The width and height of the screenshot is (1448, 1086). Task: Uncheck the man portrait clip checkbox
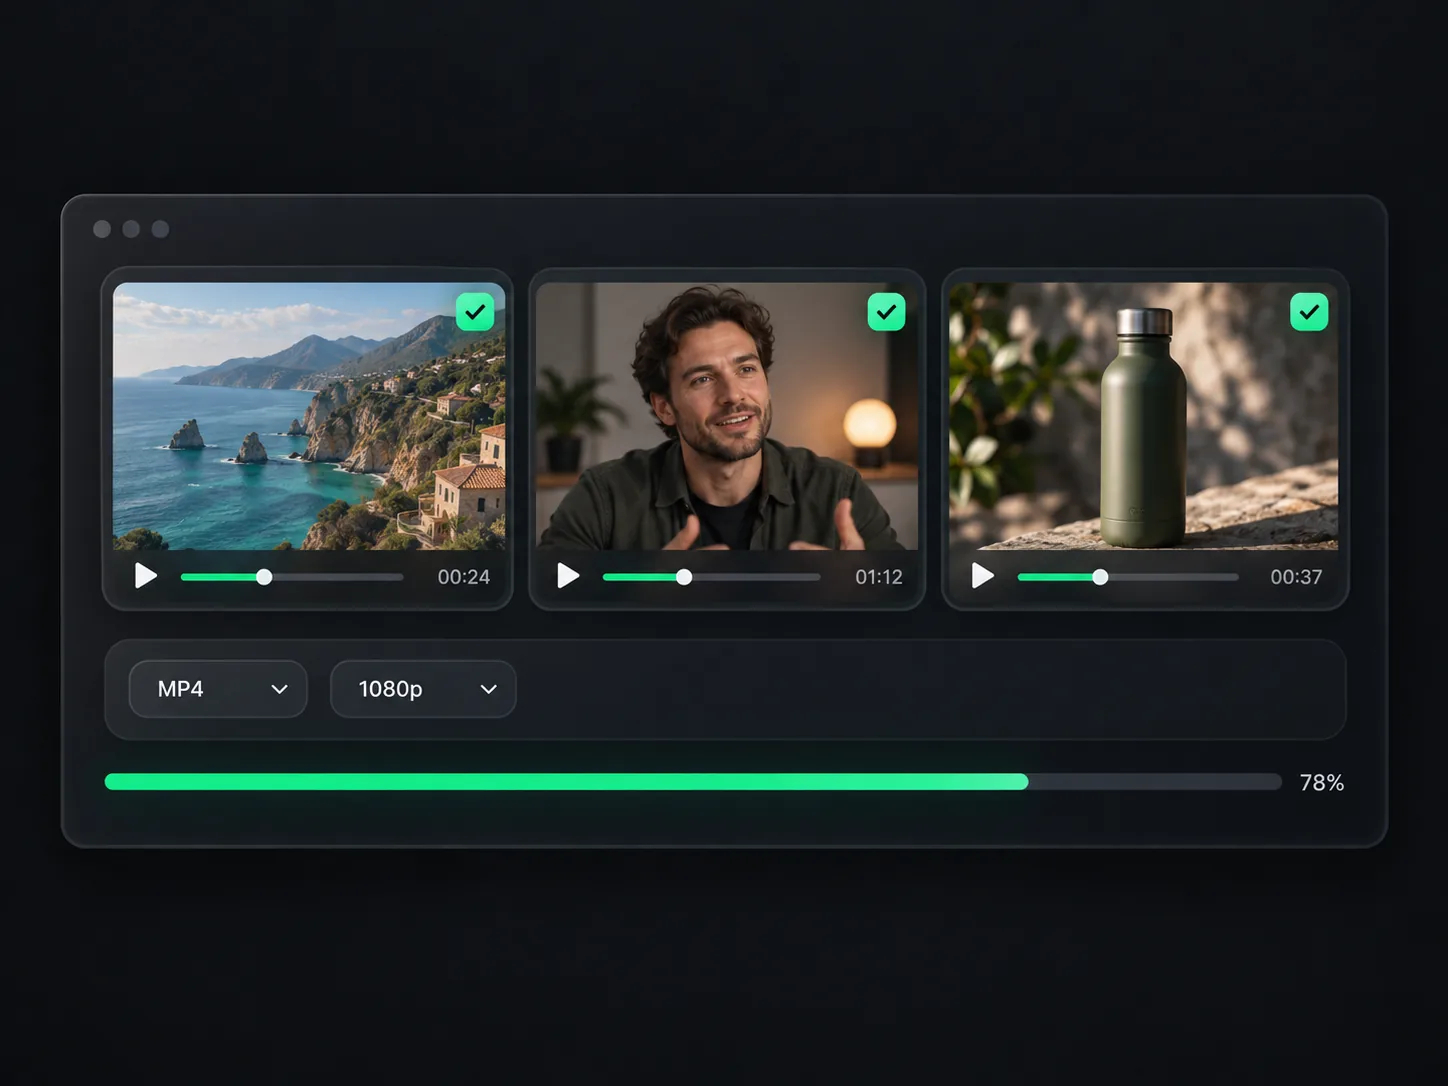tap(886, 312)
